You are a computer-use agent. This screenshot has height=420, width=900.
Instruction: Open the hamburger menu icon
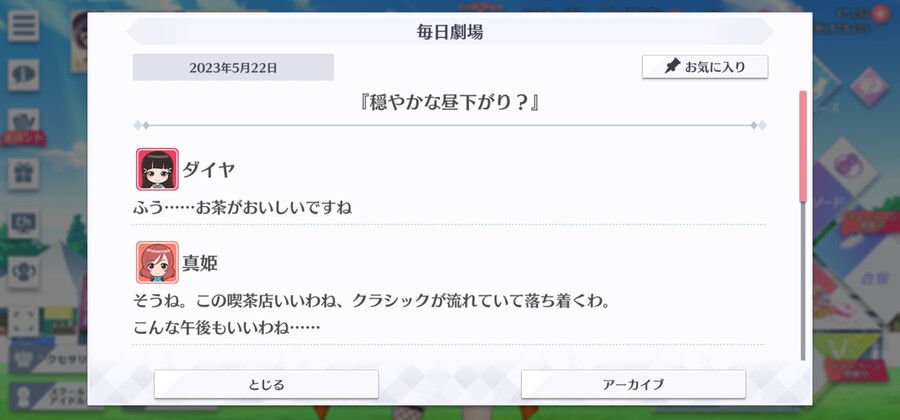[24, 26]
